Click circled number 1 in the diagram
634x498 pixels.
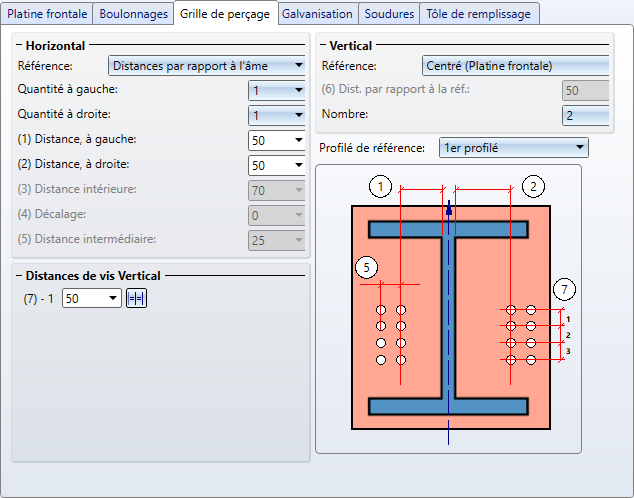(380, 185)
